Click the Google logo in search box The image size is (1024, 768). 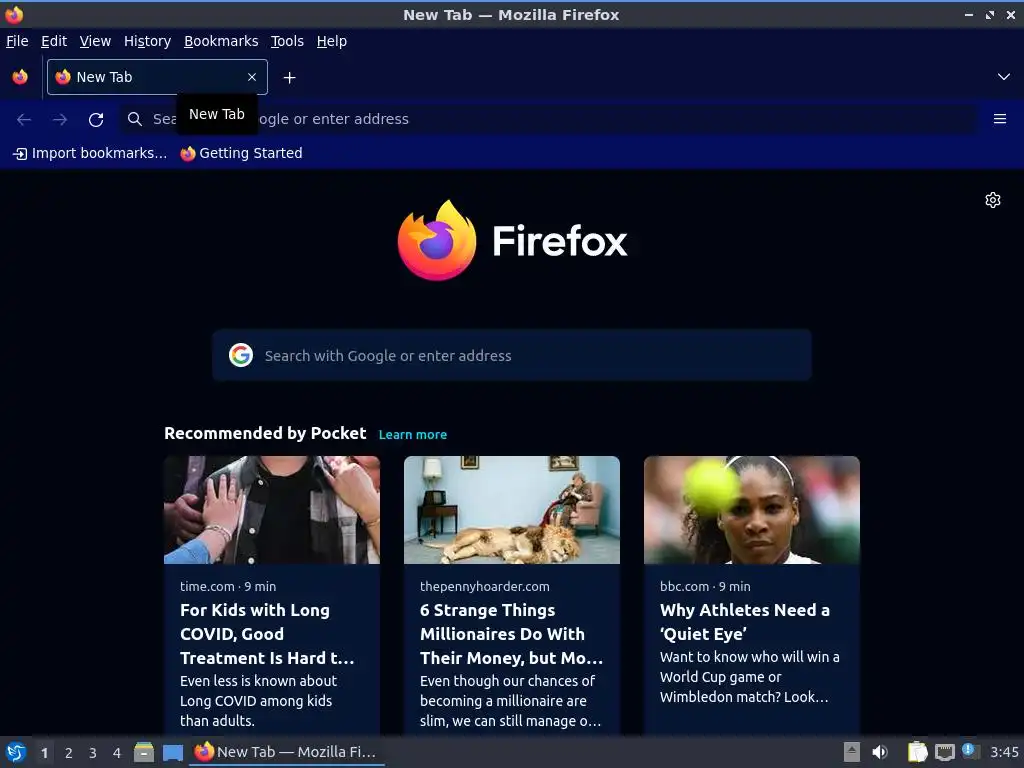click(241, 355)
